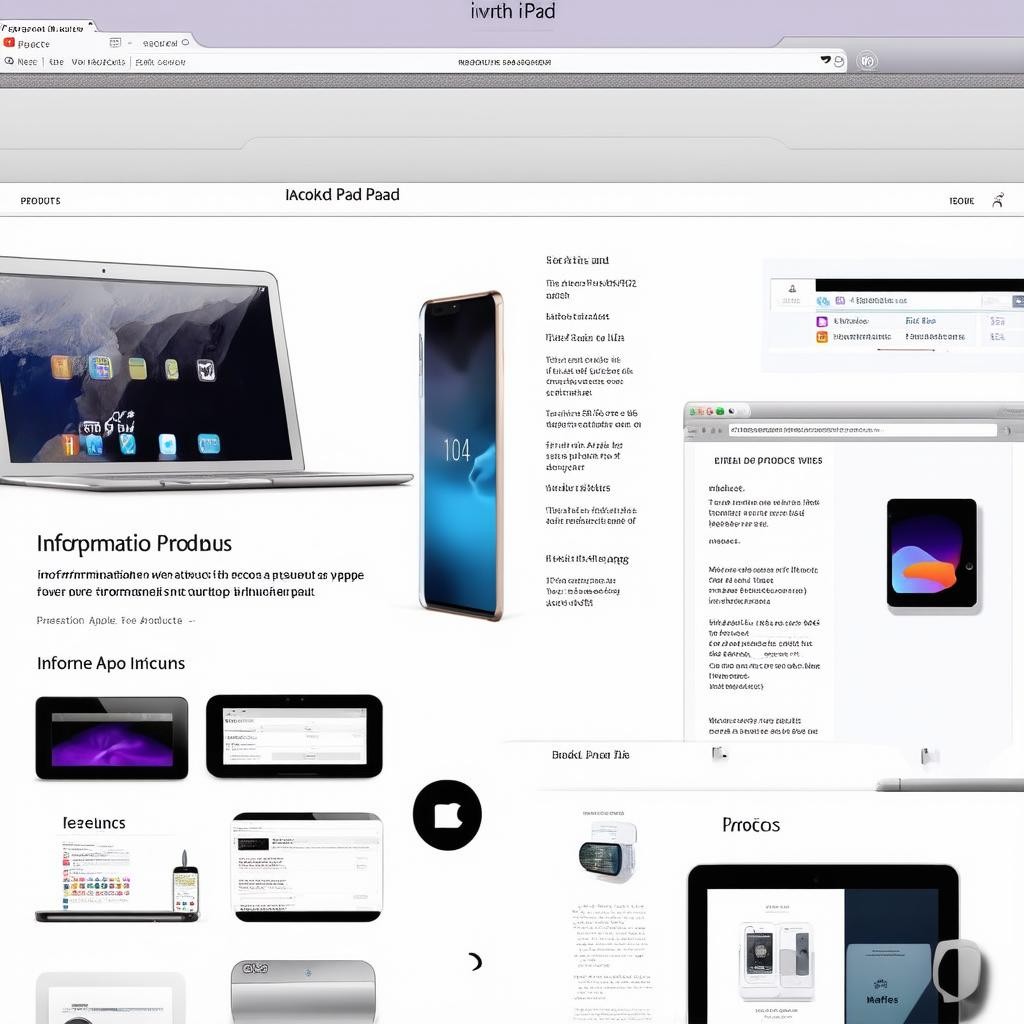Select the colorful gradient iPad image
1024x1024 pixels.
point(931,553)
